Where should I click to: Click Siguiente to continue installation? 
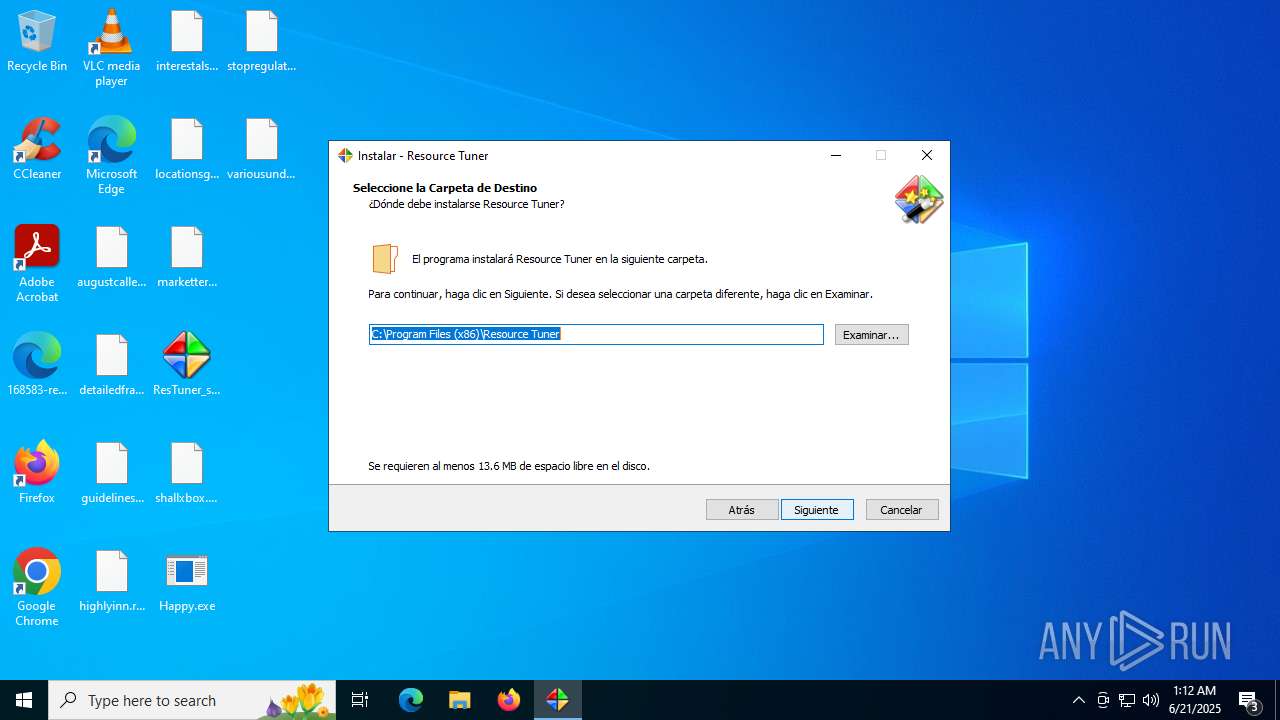pos(817,510)
